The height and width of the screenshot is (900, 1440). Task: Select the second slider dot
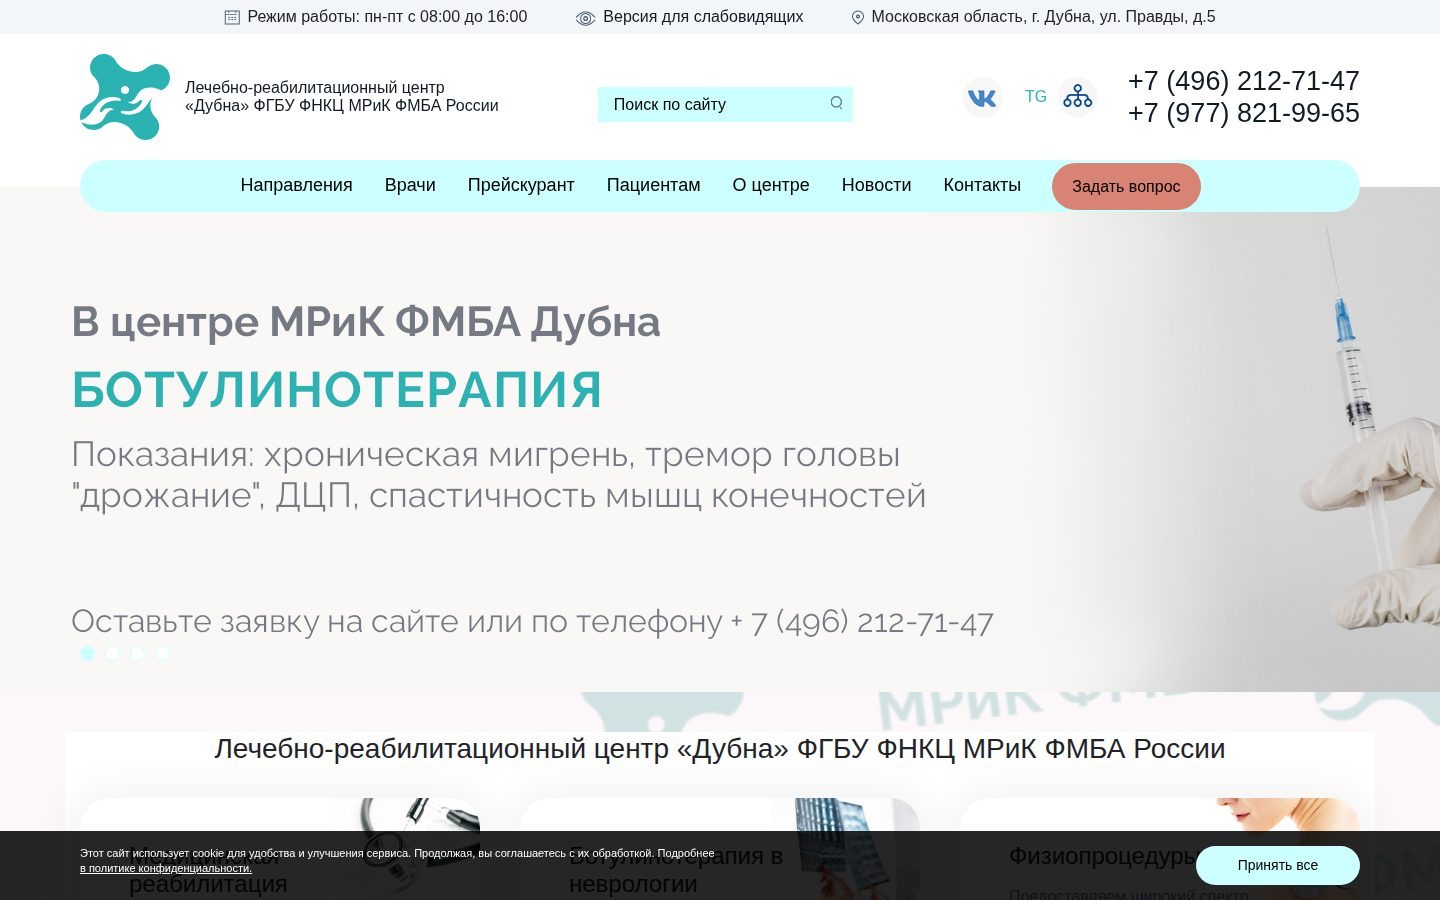tap(113, 653)
